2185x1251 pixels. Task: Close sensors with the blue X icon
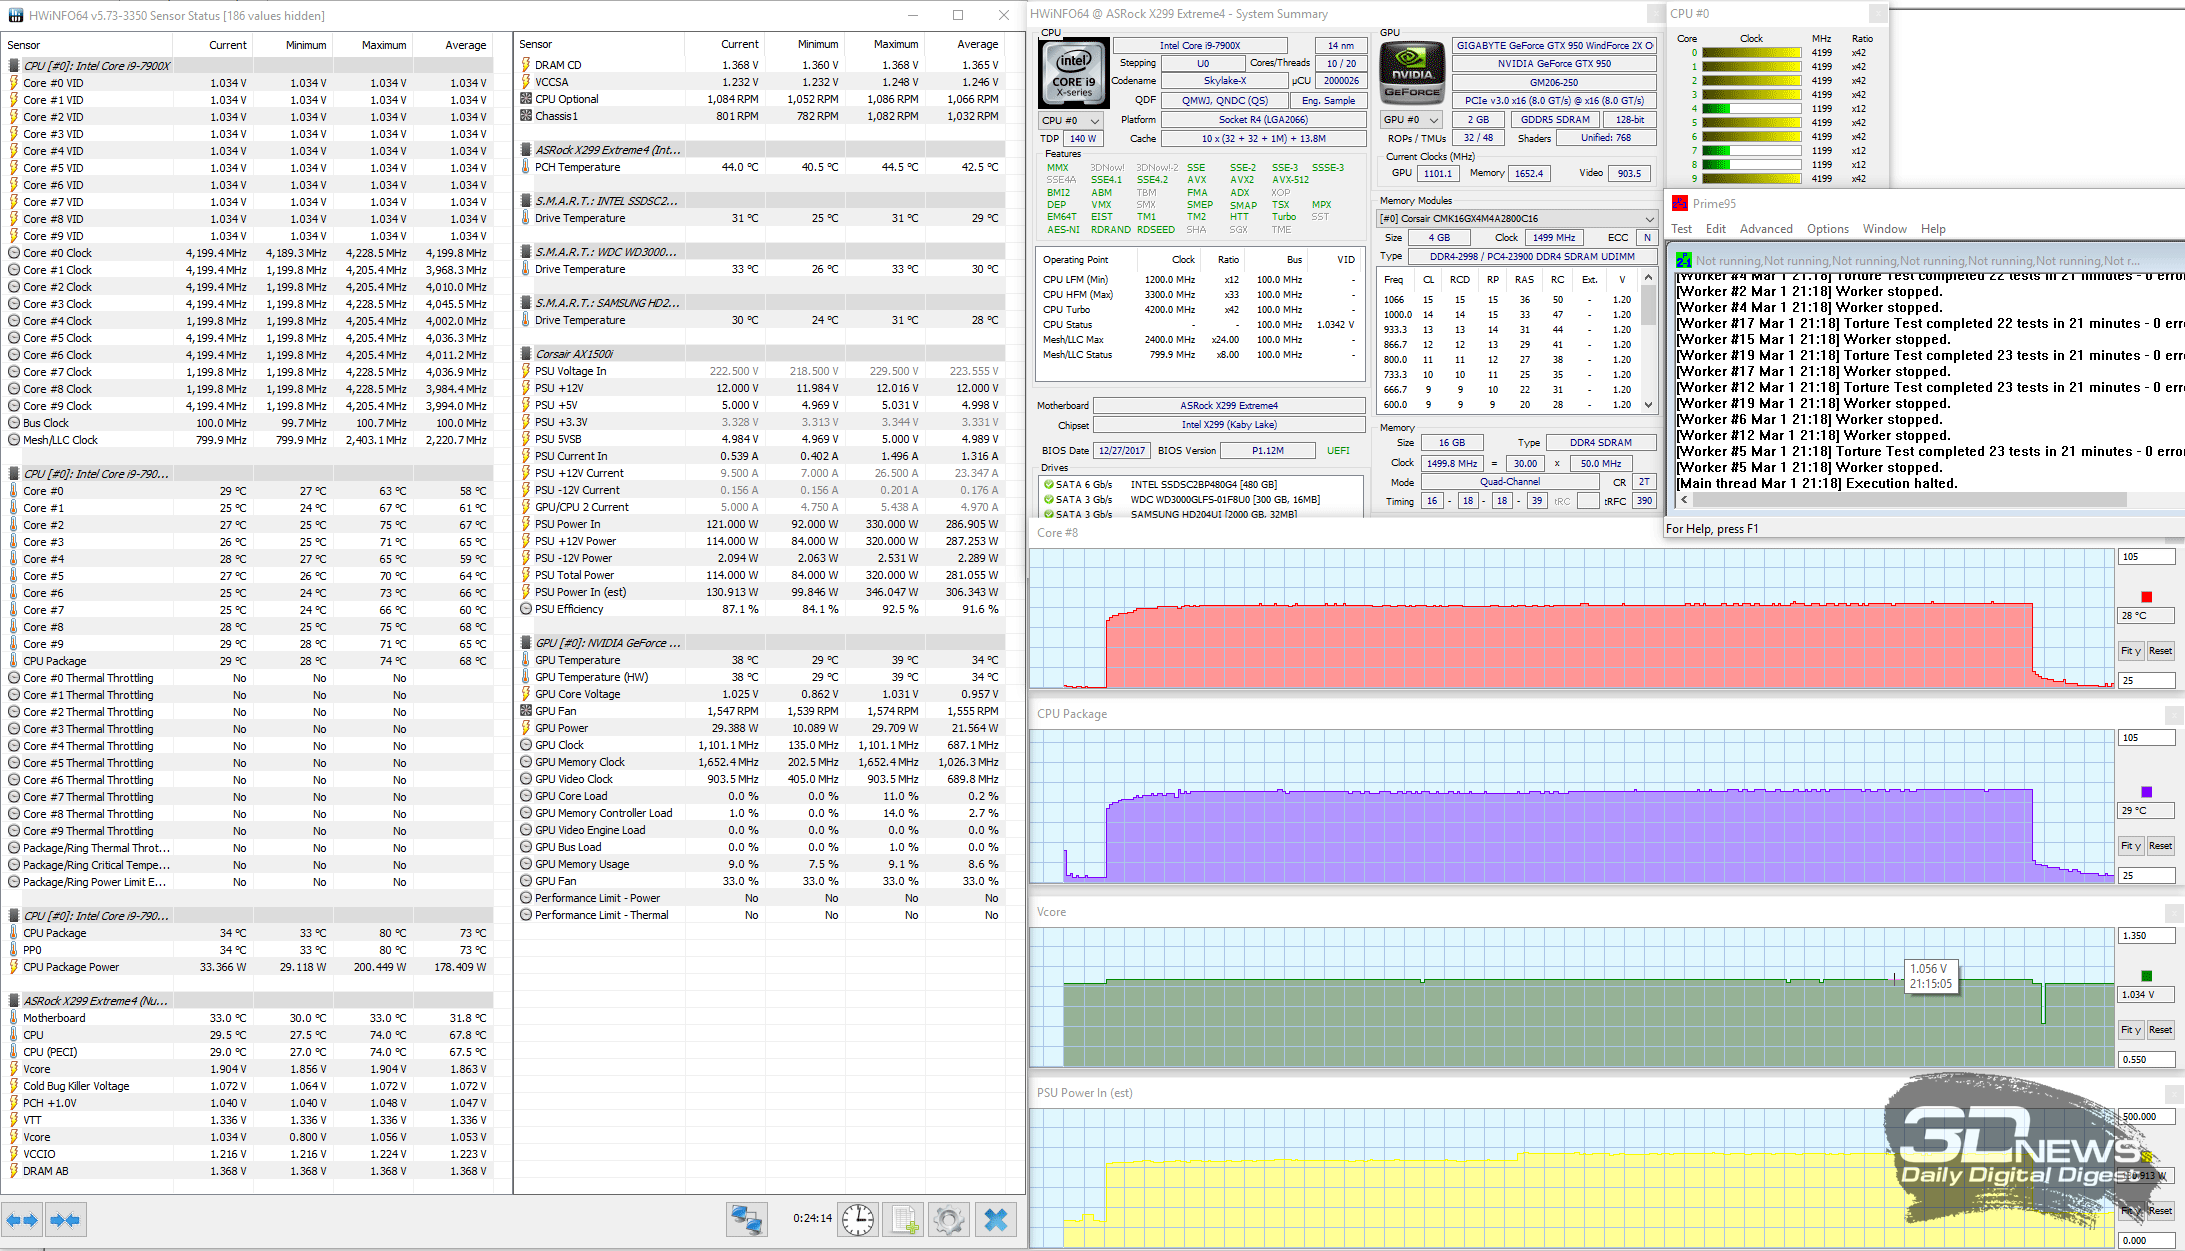tap(996, 1220)
